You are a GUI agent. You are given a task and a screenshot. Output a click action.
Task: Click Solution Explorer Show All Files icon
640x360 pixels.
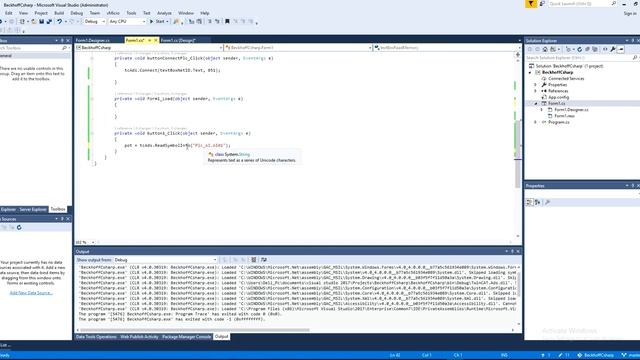click(595, 49)
